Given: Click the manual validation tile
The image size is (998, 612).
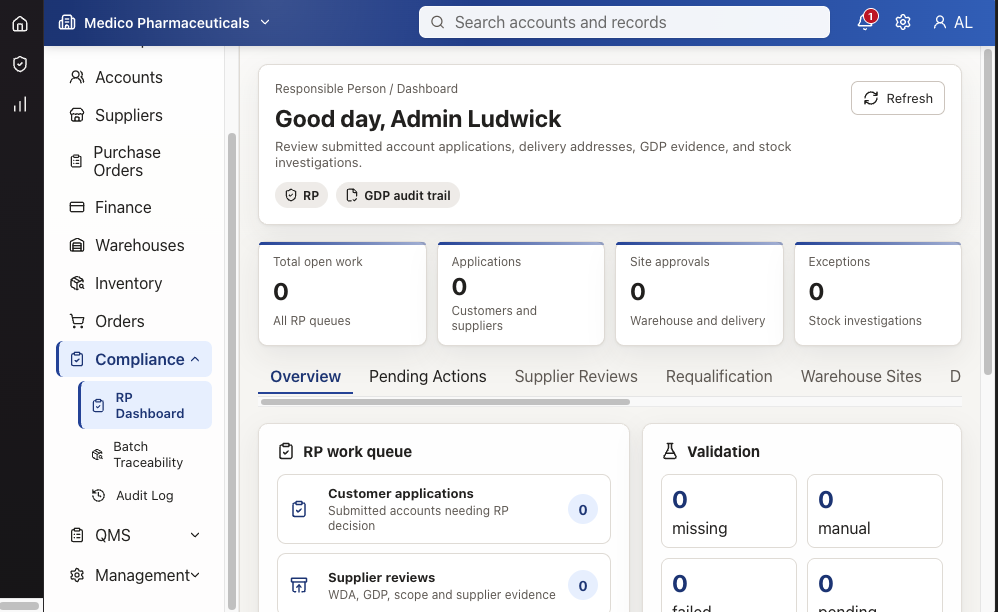Looking at the screenshot, I should click(875, 511).
